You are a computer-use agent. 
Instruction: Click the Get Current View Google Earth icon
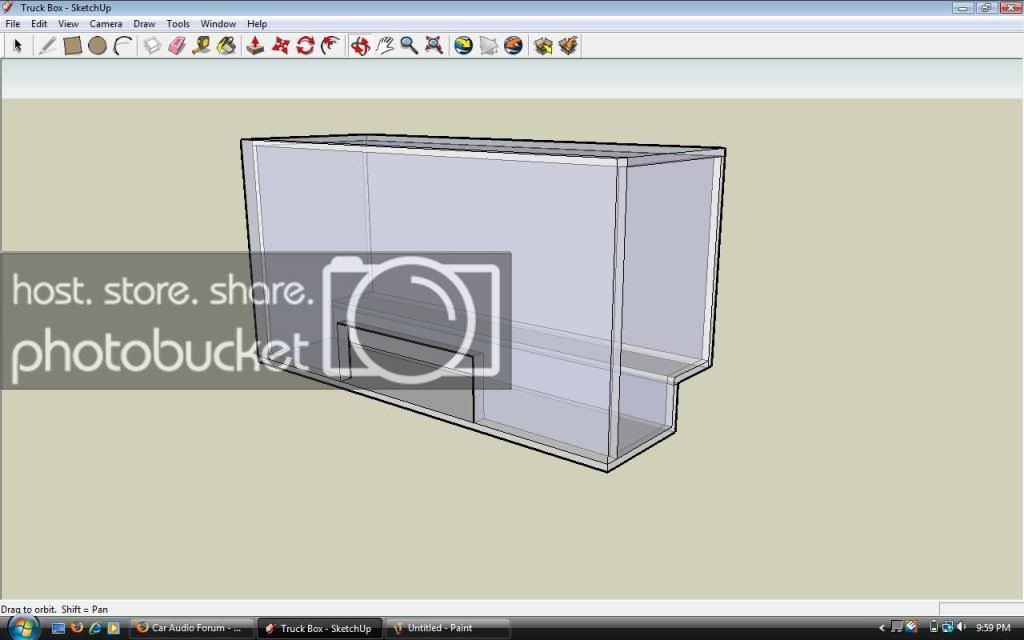(x=463, y=46)
